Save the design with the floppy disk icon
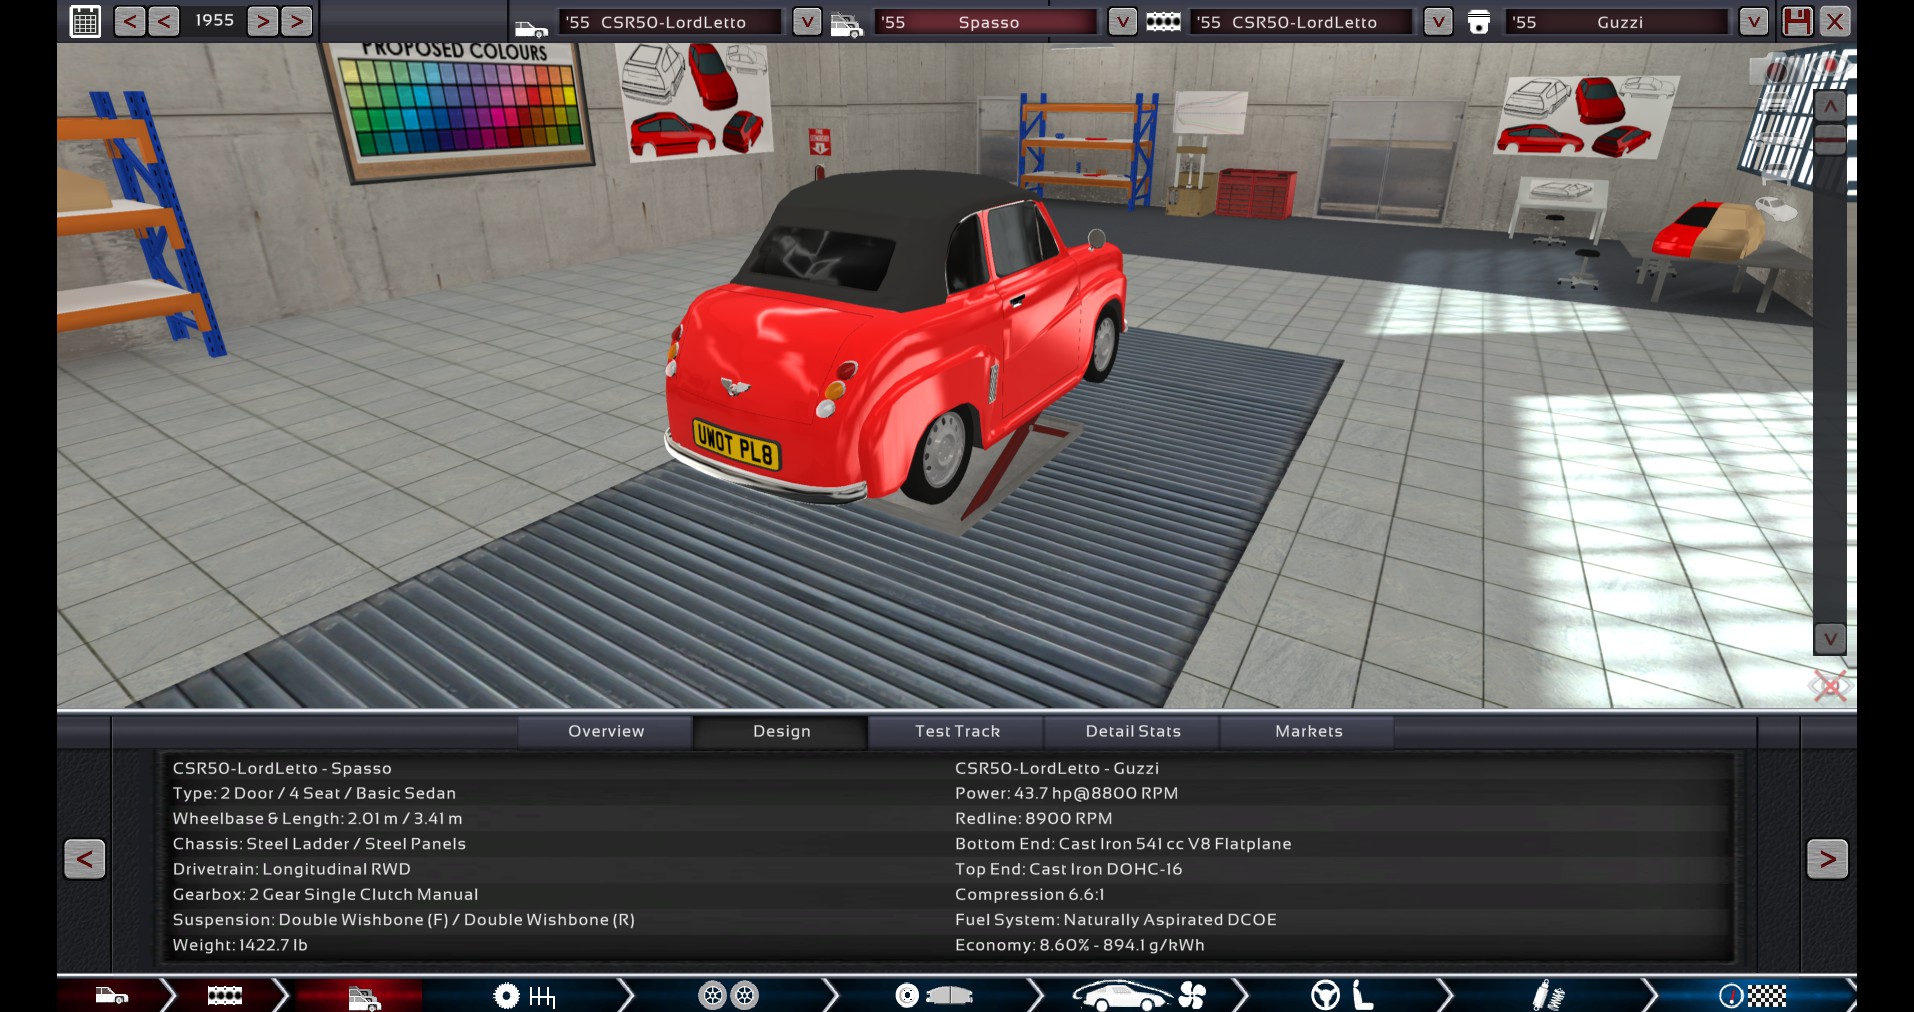Image resolution: width=1914 pixels, height=1012 pixels. 1797,21
